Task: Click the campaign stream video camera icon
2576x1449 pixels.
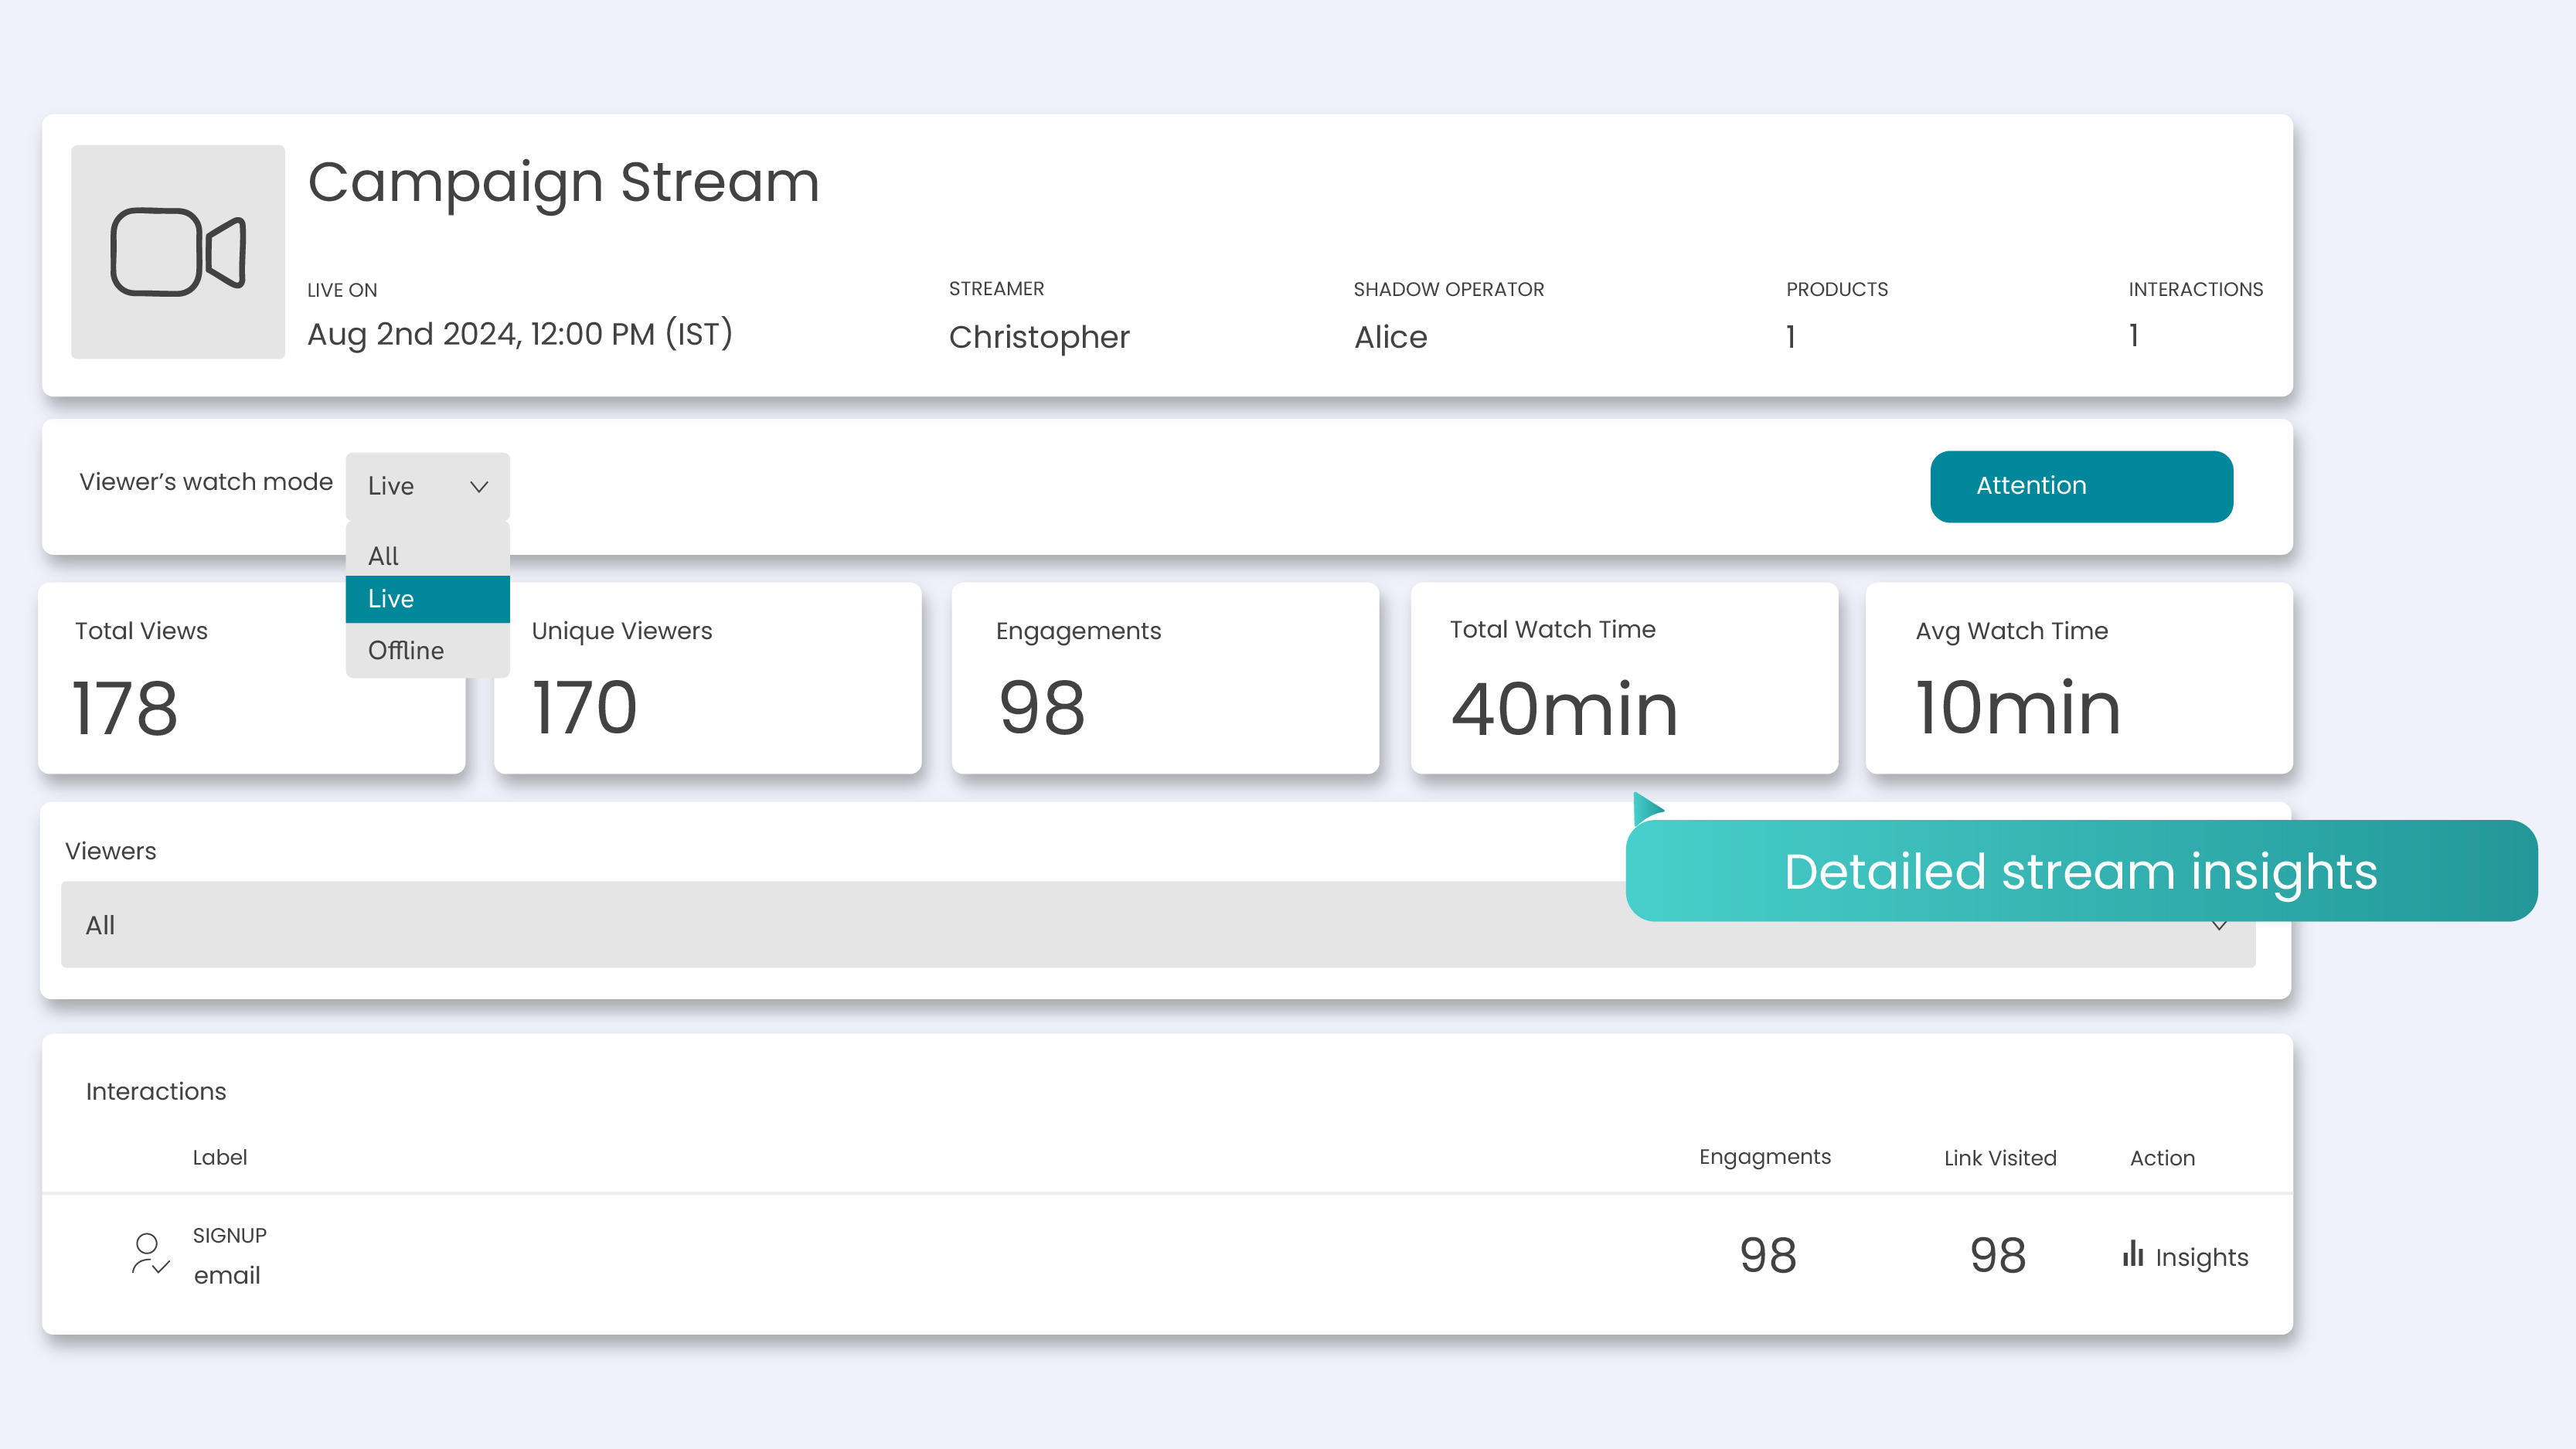Action: (x=177, y=251)
